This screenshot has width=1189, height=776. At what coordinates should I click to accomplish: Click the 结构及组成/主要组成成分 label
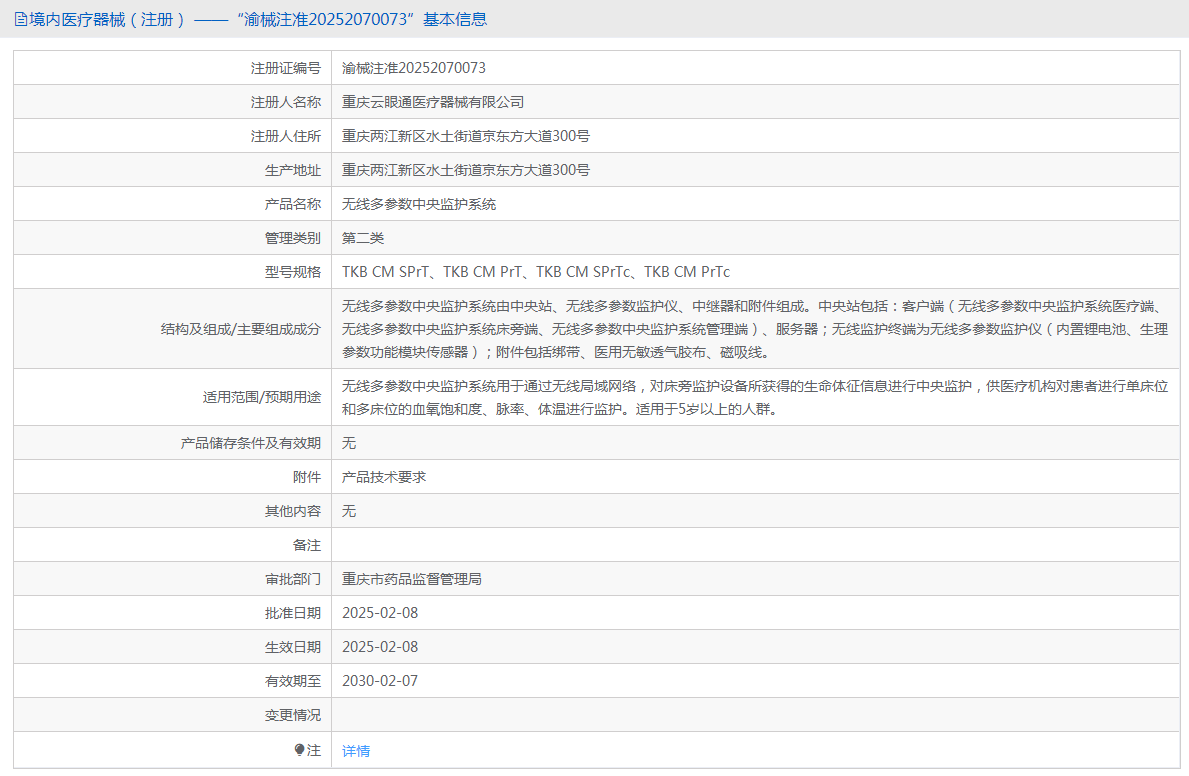click(241, 329)
